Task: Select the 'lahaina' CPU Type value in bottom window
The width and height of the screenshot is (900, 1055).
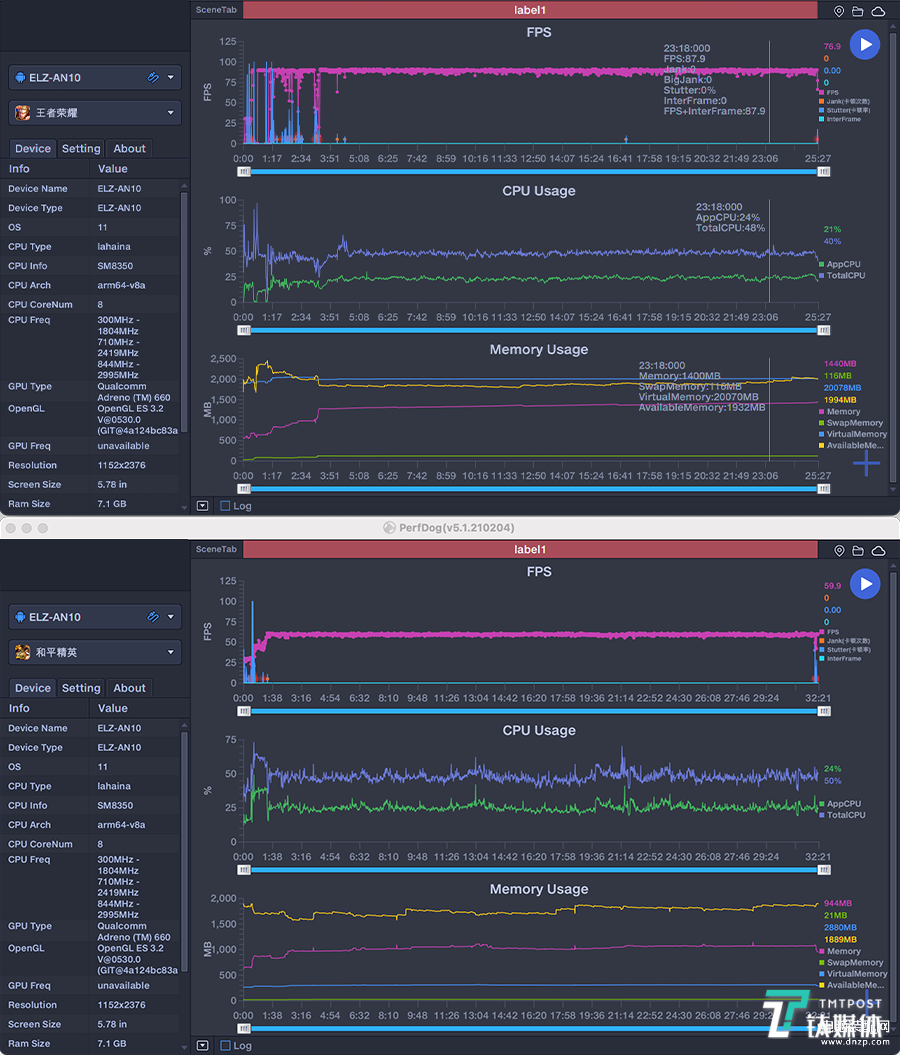Action: 114,786
